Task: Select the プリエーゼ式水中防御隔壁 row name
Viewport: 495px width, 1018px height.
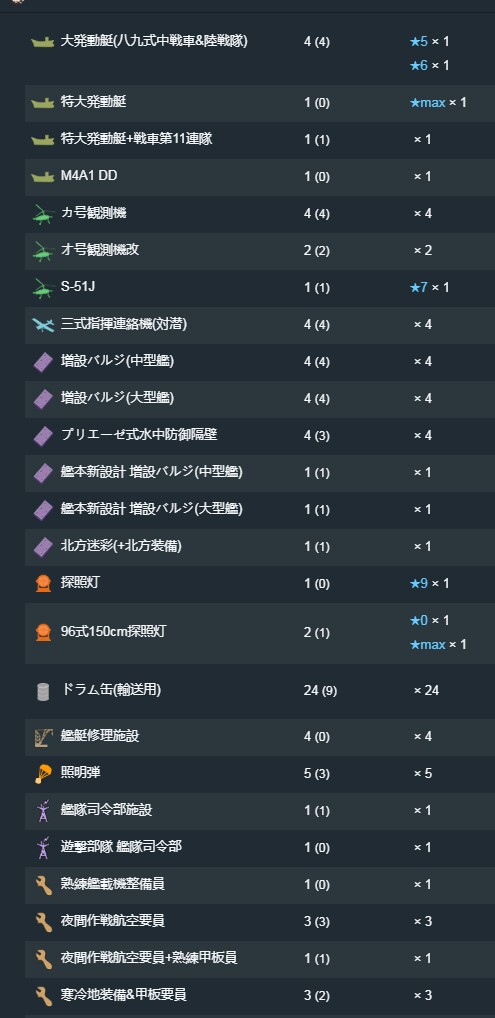Action: point(139,435)
